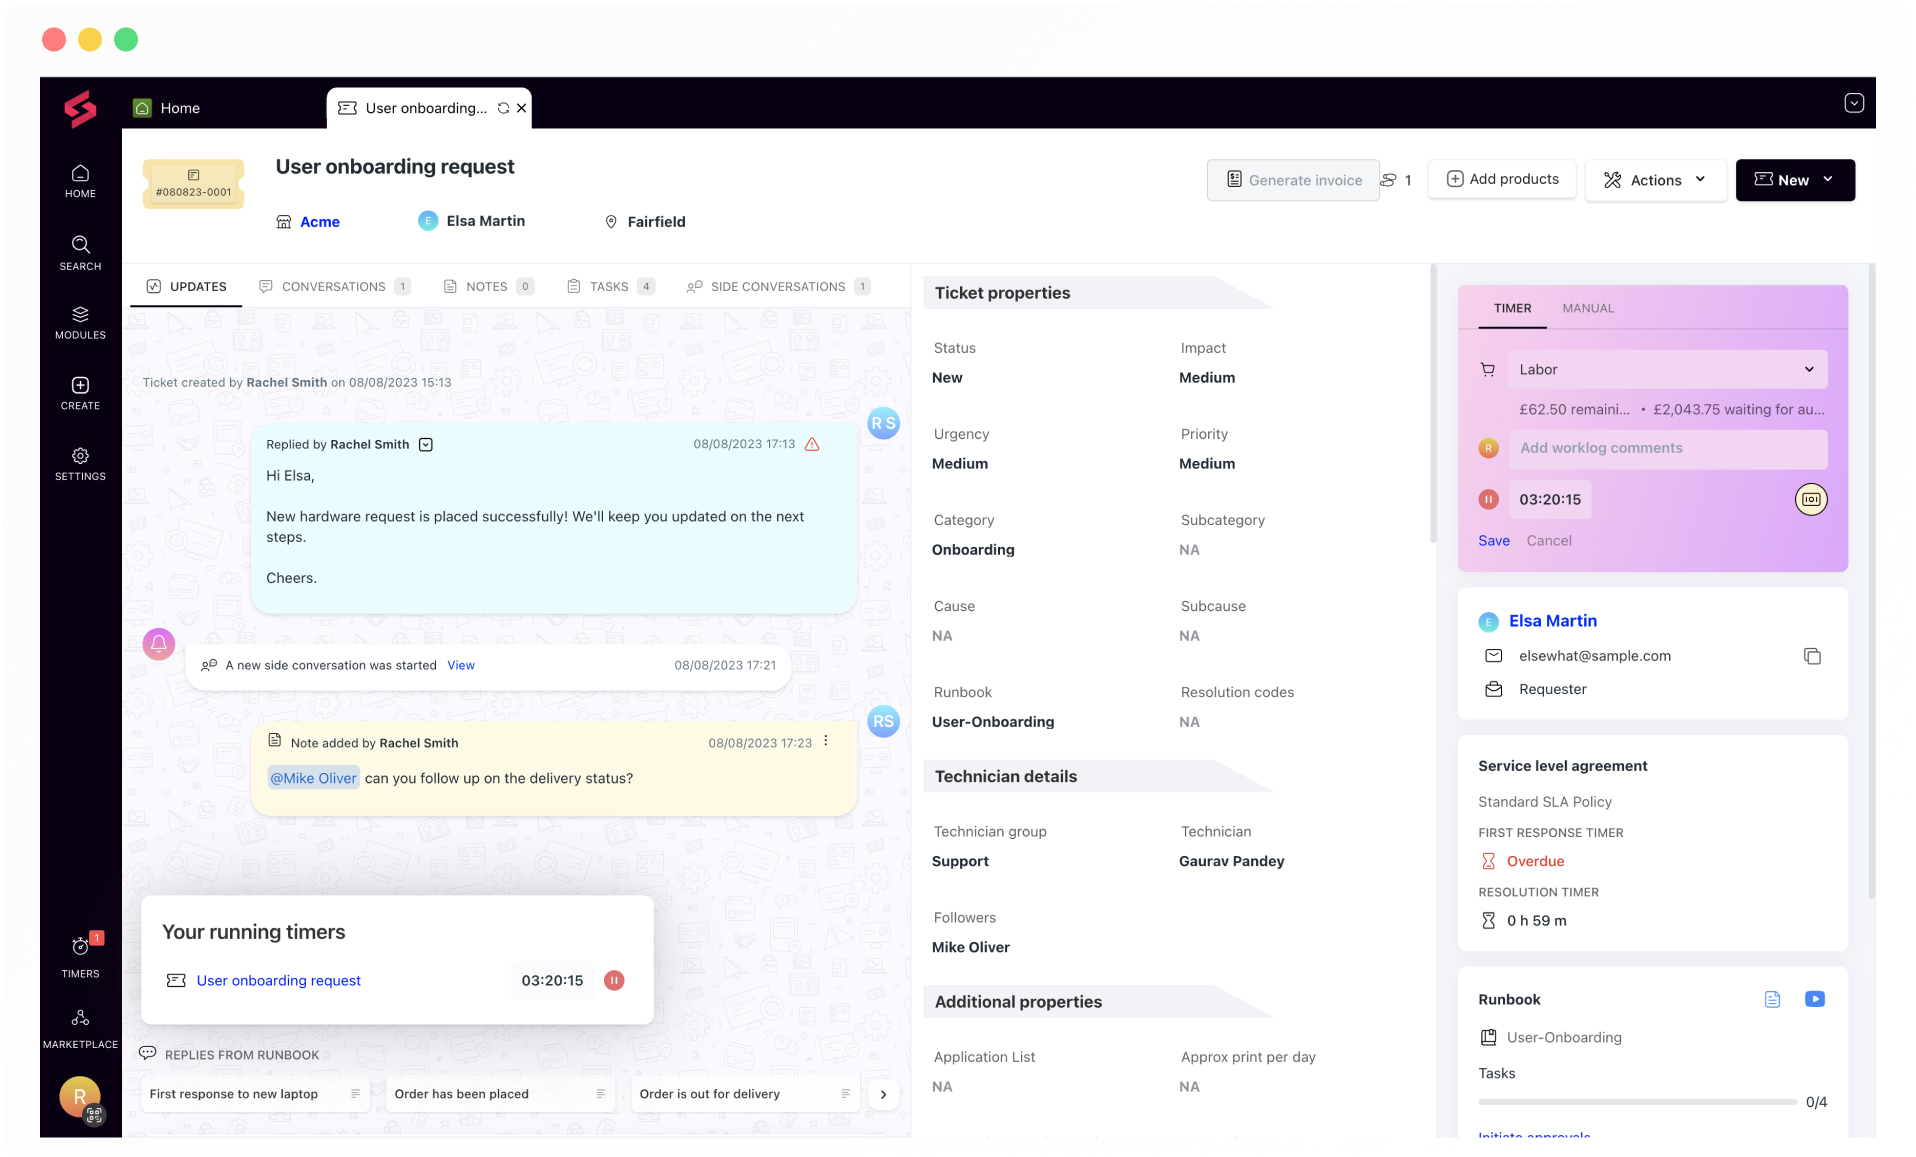Open the Runbook document icon

(1772, 999)
